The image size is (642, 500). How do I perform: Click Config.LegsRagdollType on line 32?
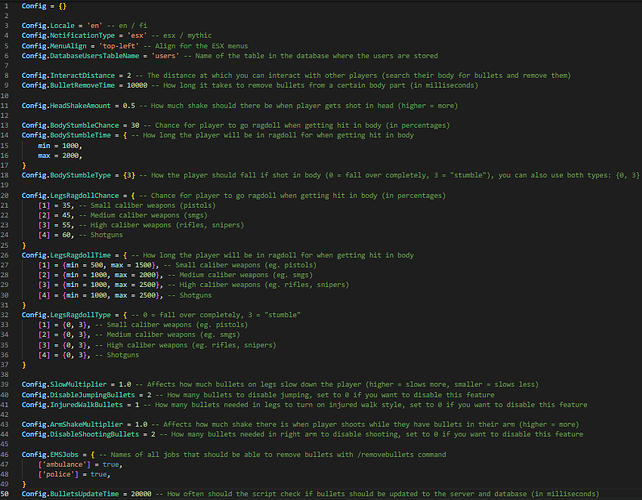[66, 315]
